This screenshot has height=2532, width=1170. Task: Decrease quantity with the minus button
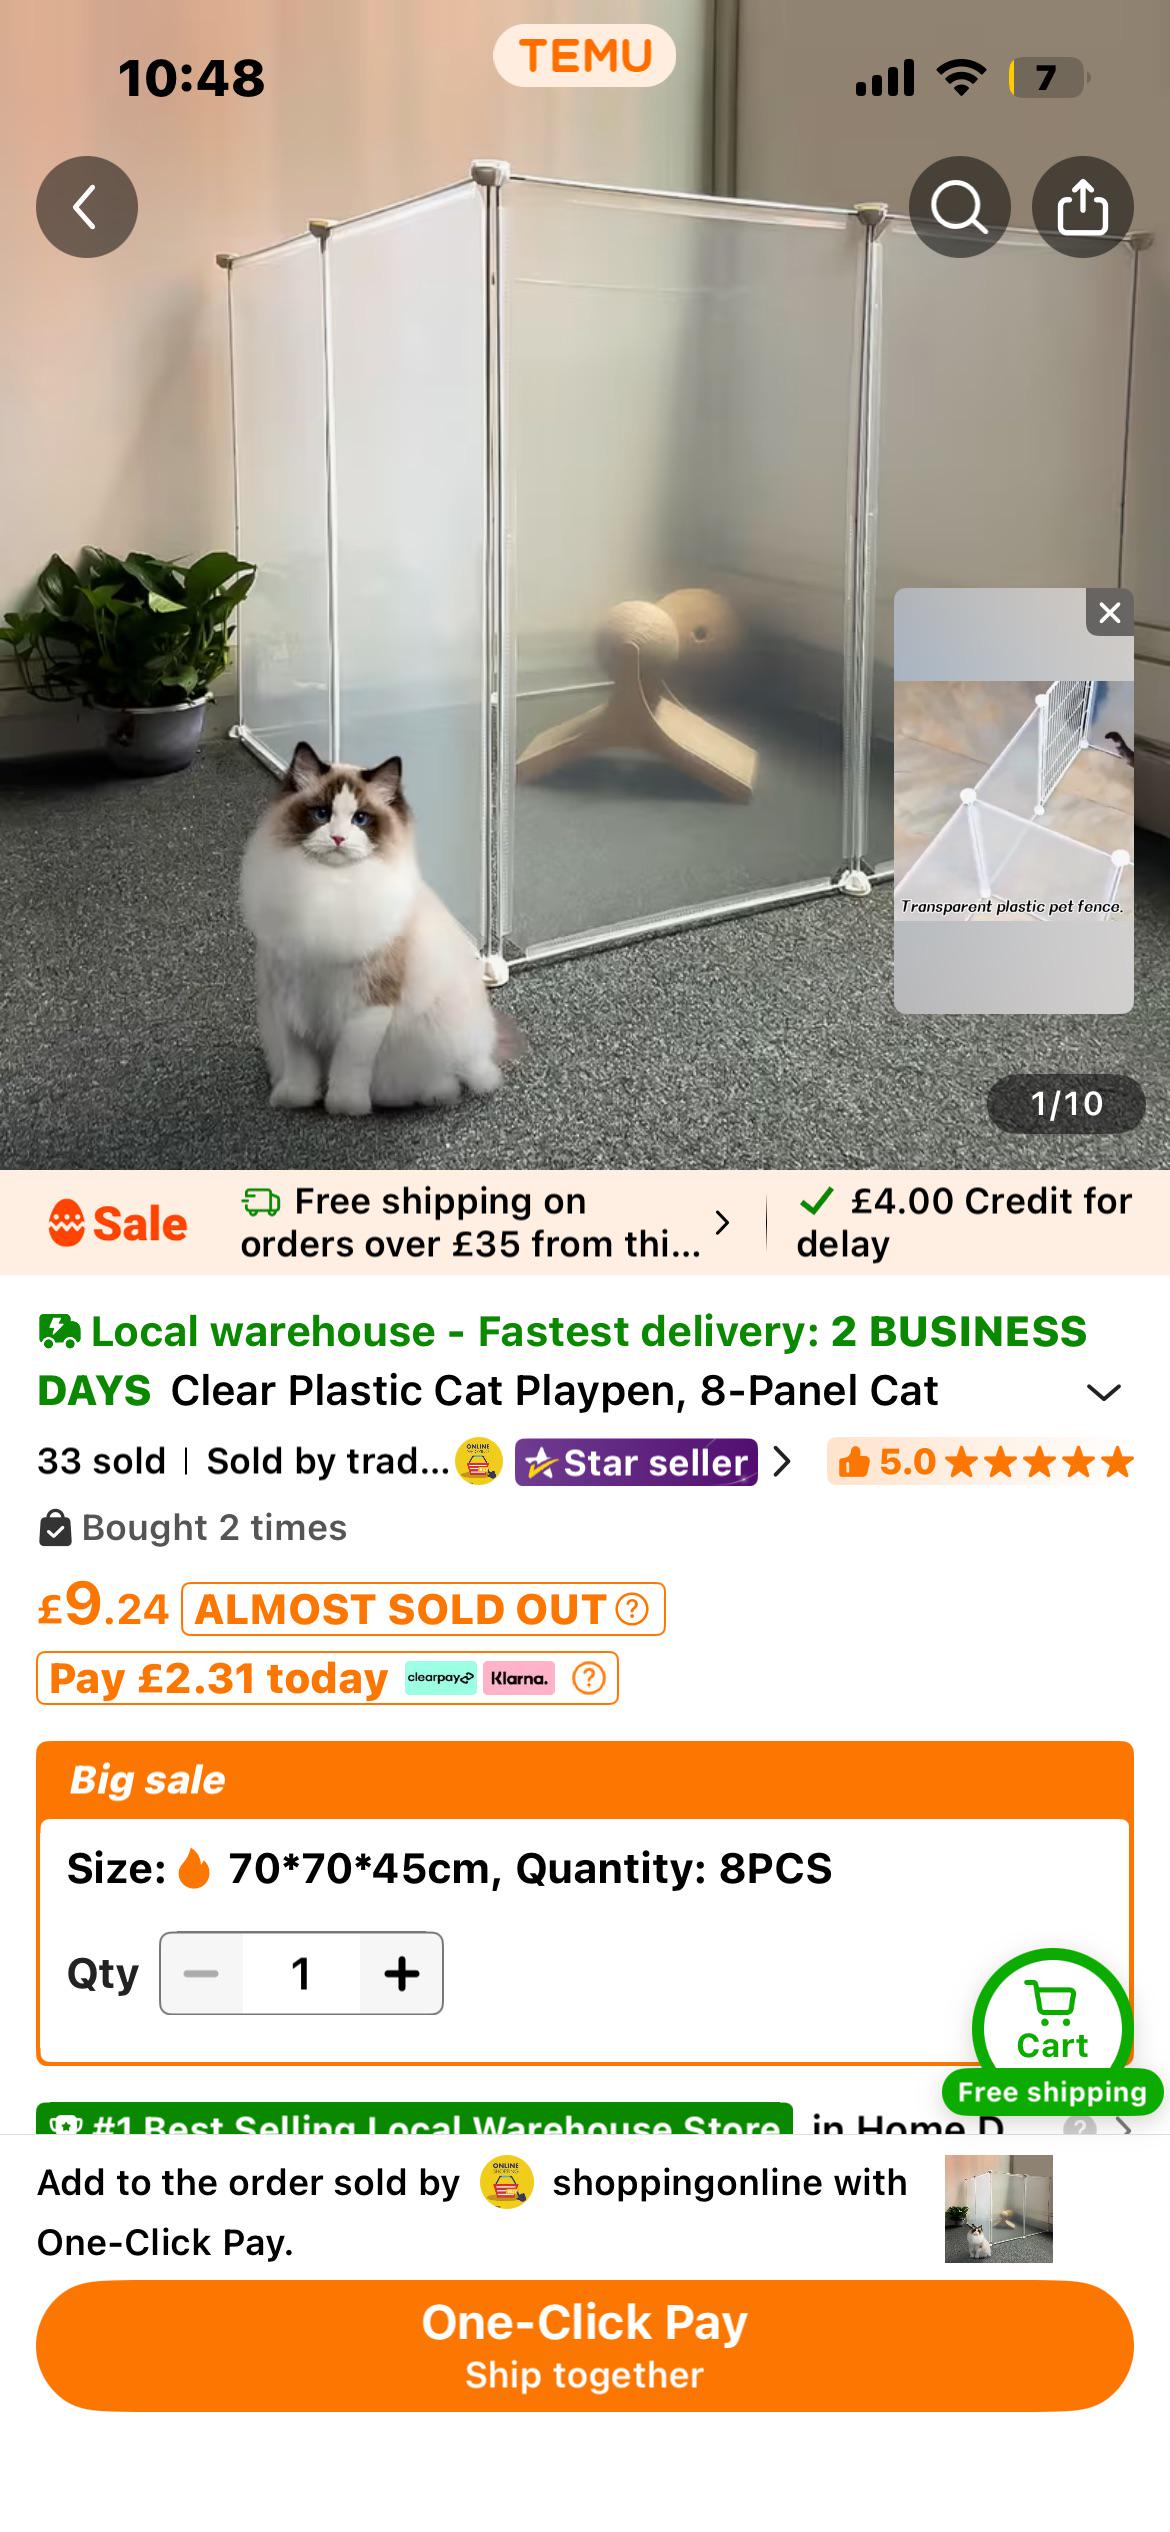tap(201, 1974)
